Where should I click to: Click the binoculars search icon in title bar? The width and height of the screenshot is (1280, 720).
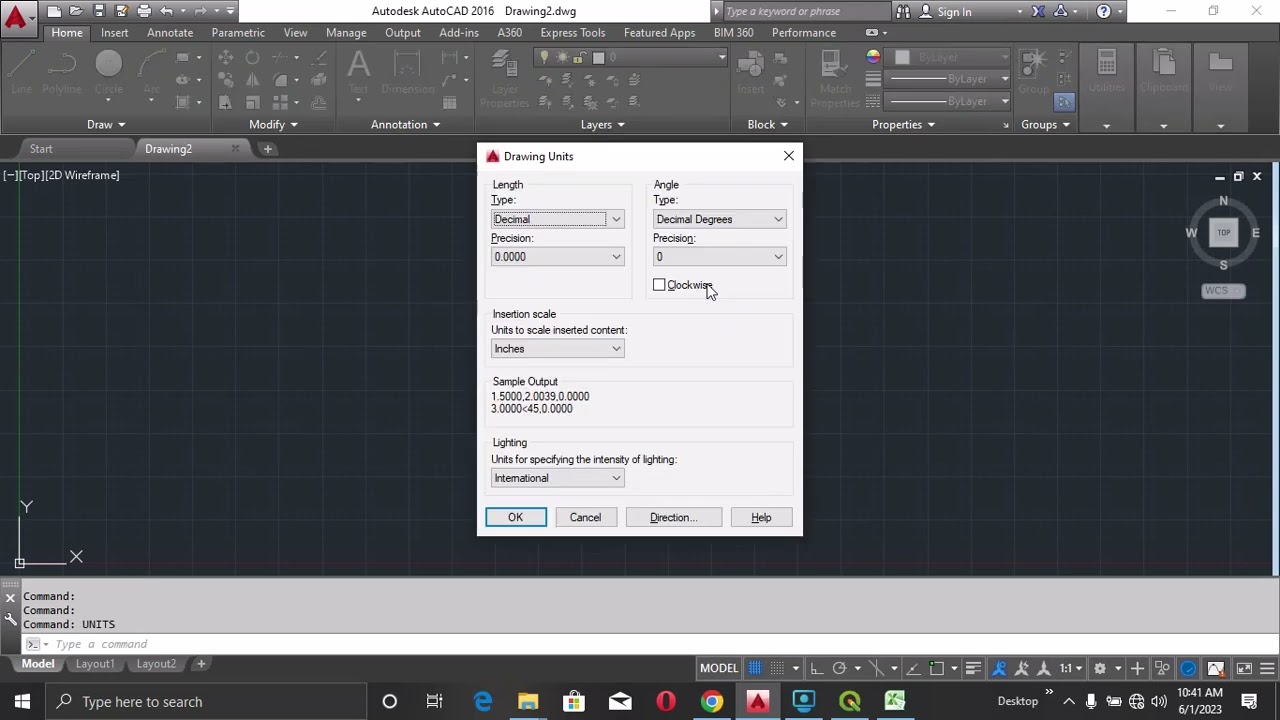pos(903,12)
